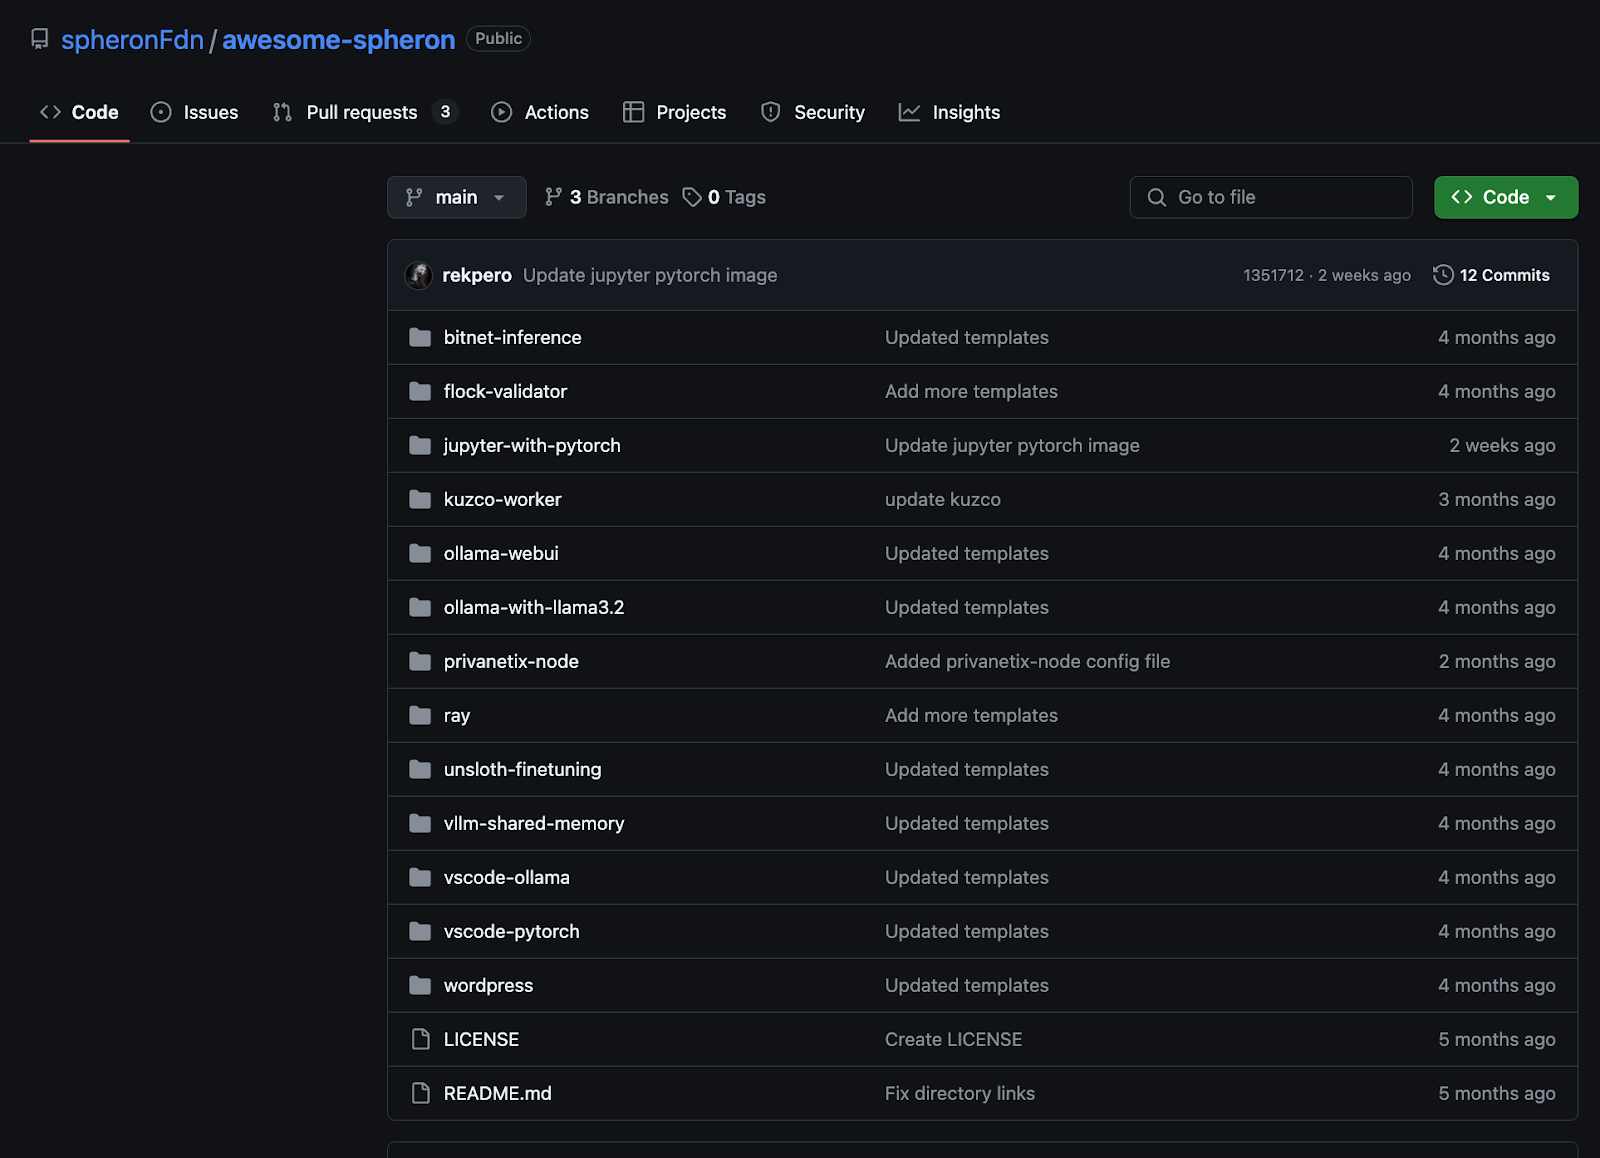Click the jupyter-with-pytorch folder icon

(420, 445)
